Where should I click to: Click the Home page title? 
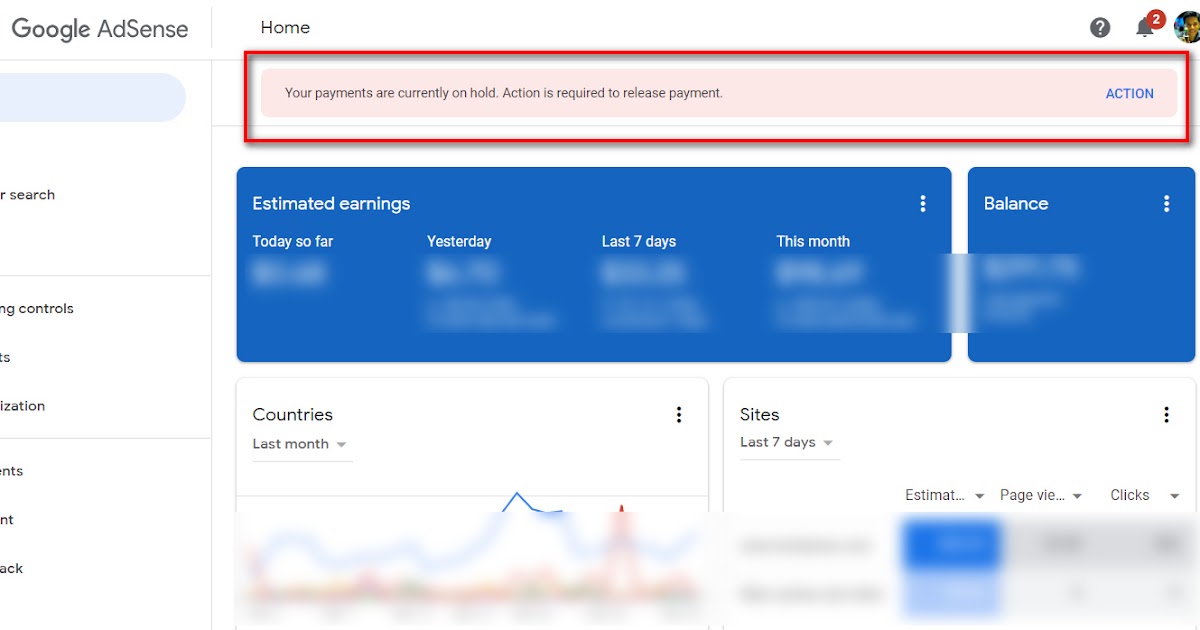point(285,28)
